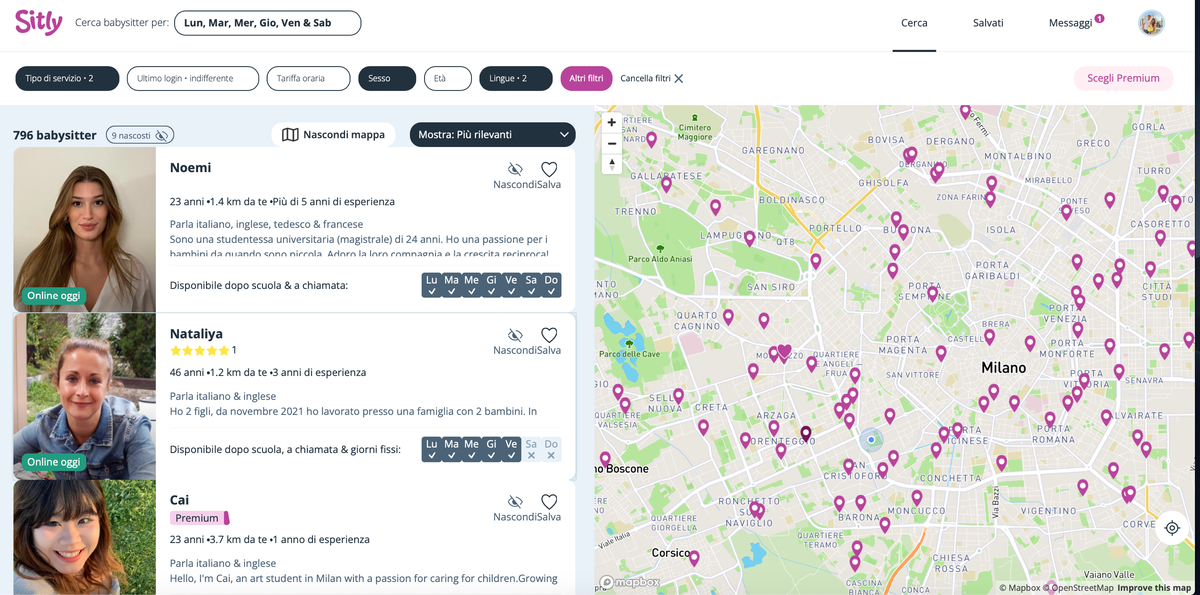The height and width of the screenshot is (595, 1200).
Task: Switch to the Salvati tab
Action: click(988, 23)
